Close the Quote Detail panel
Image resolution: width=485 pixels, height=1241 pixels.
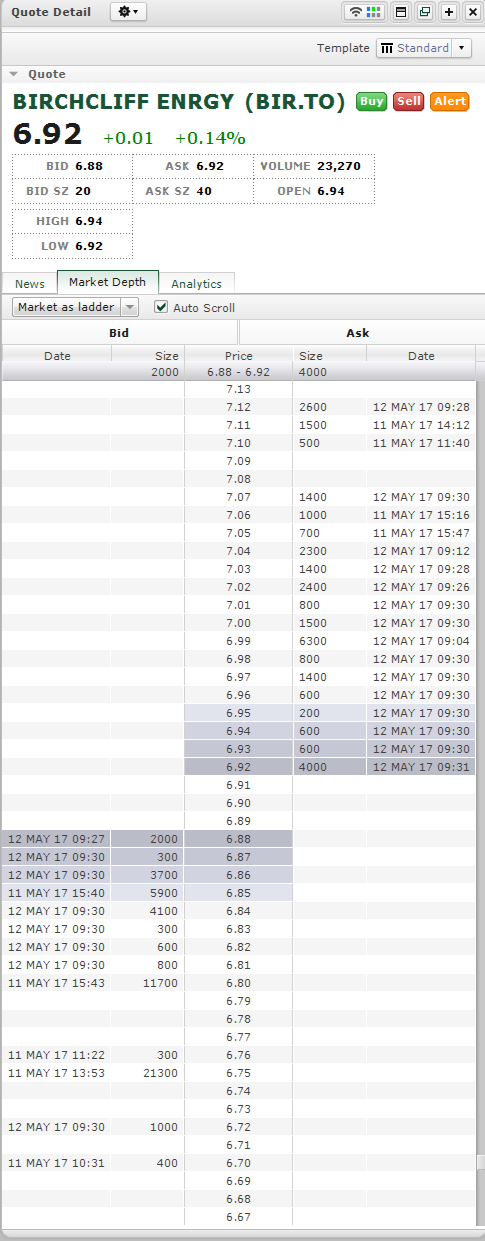pyautogui.click(x=472, y=12)
